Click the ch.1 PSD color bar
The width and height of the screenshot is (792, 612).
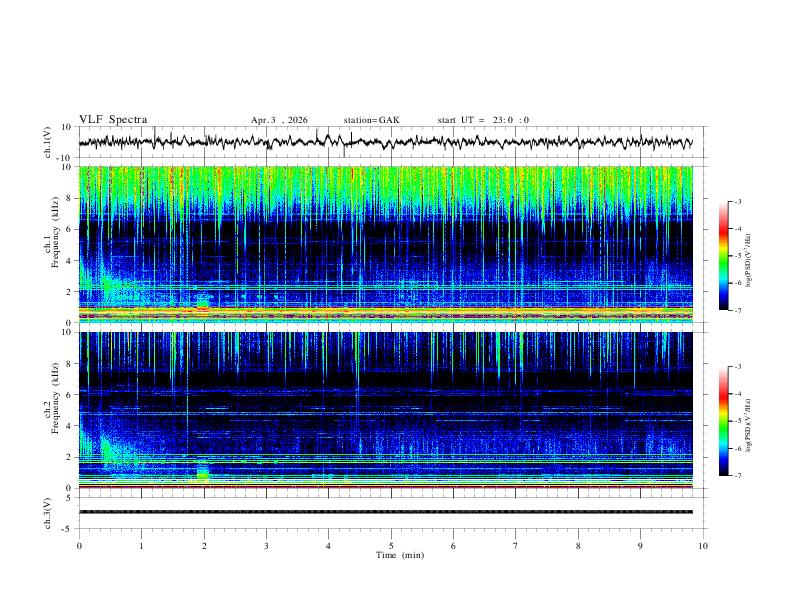[x=723, y=256]
